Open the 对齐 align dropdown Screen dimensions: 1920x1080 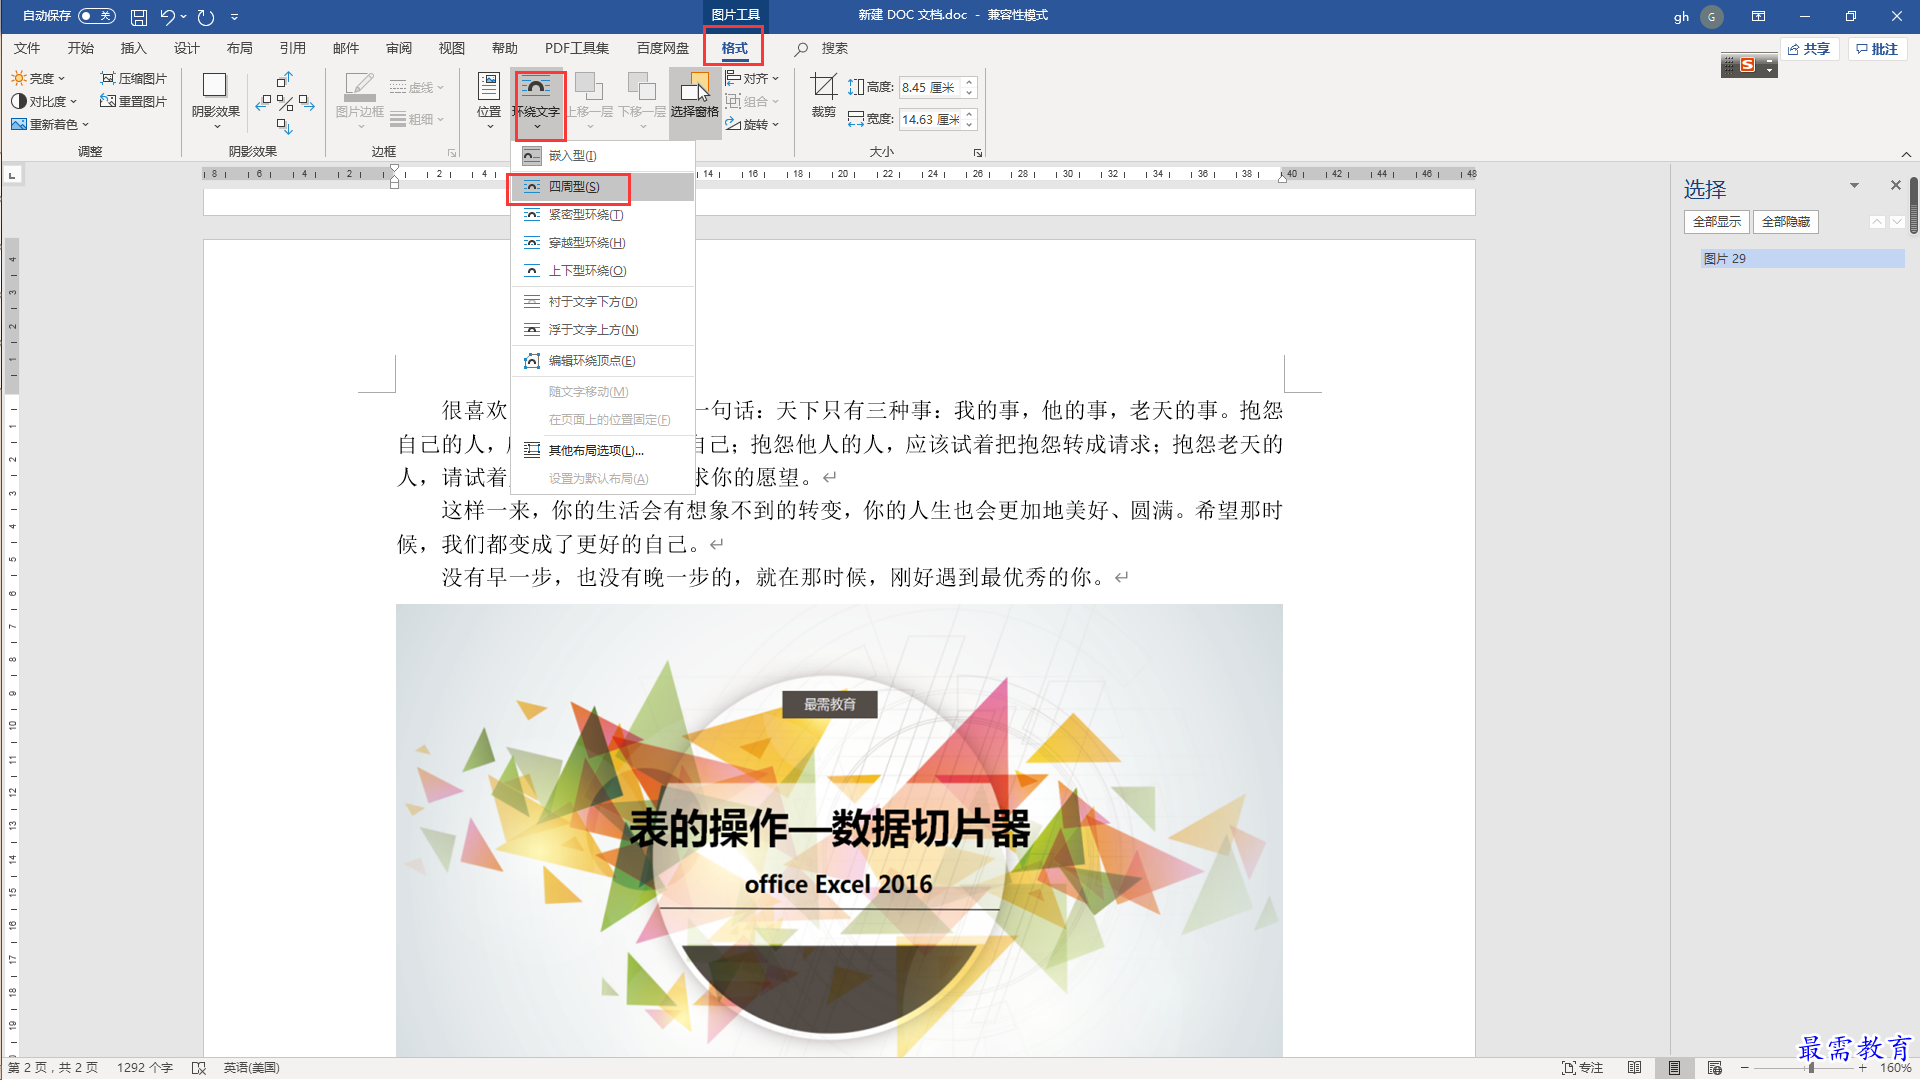point(752,78)
